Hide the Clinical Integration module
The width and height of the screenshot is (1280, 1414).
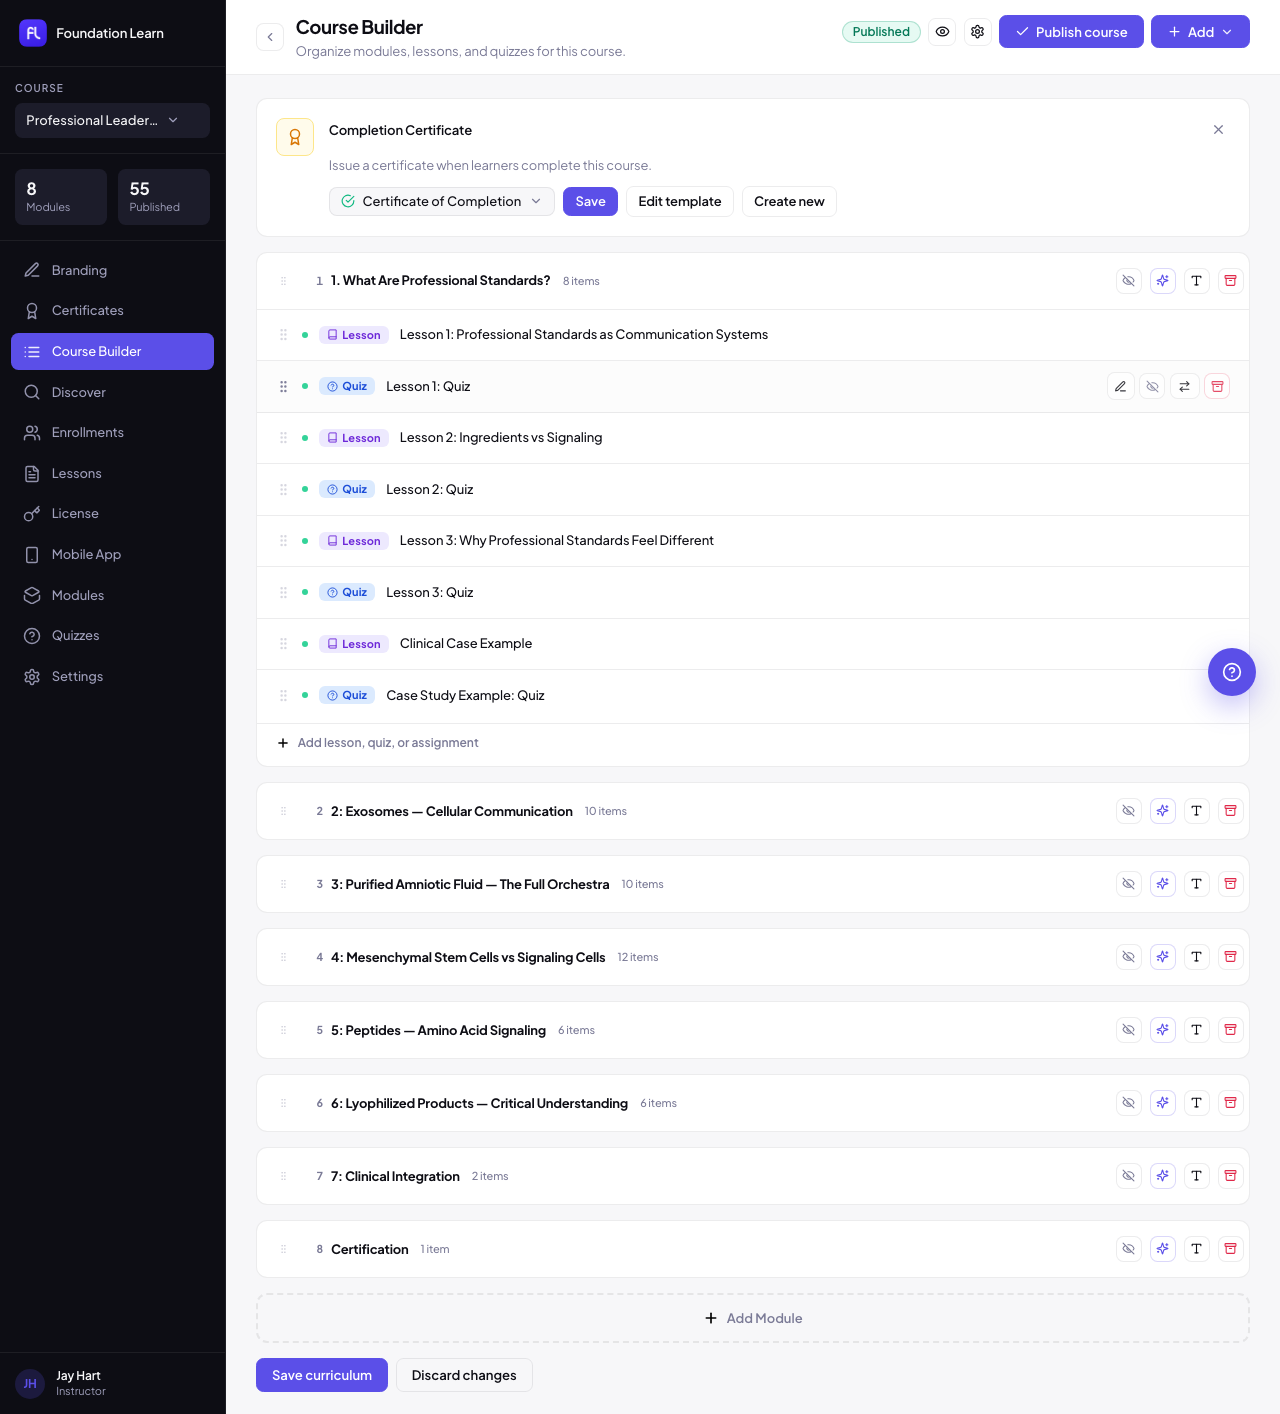point(1129,1176)
